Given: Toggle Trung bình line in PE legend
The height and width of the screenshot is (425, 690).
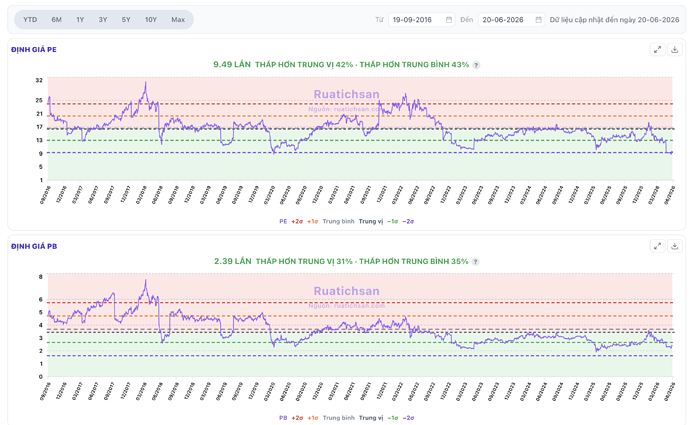Looking at the screenshot, I should [338, 221].
